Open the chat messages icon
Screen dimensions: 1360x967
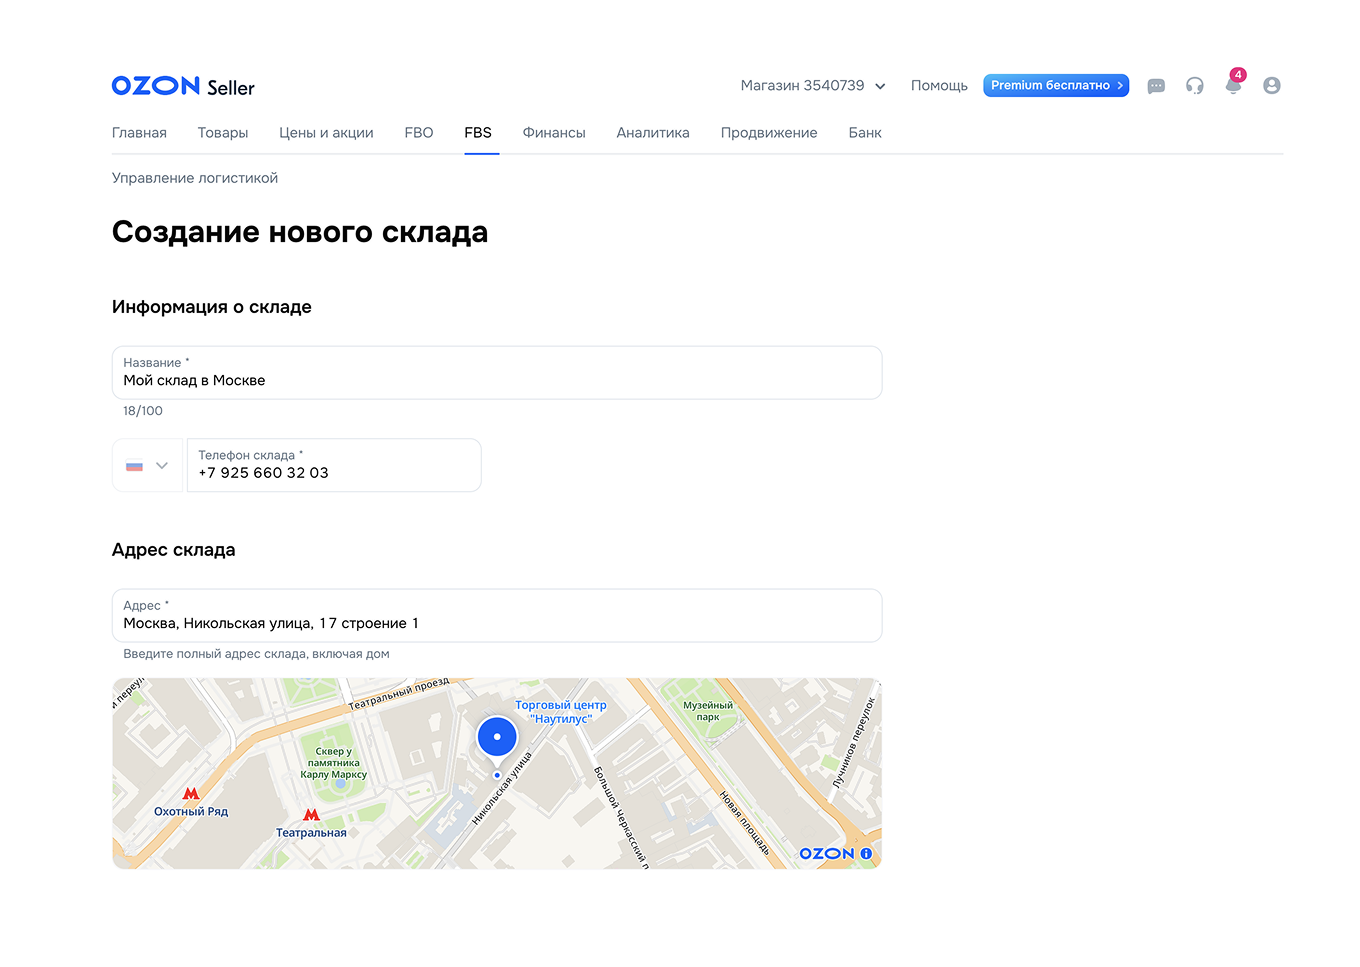click(1156, 86)
